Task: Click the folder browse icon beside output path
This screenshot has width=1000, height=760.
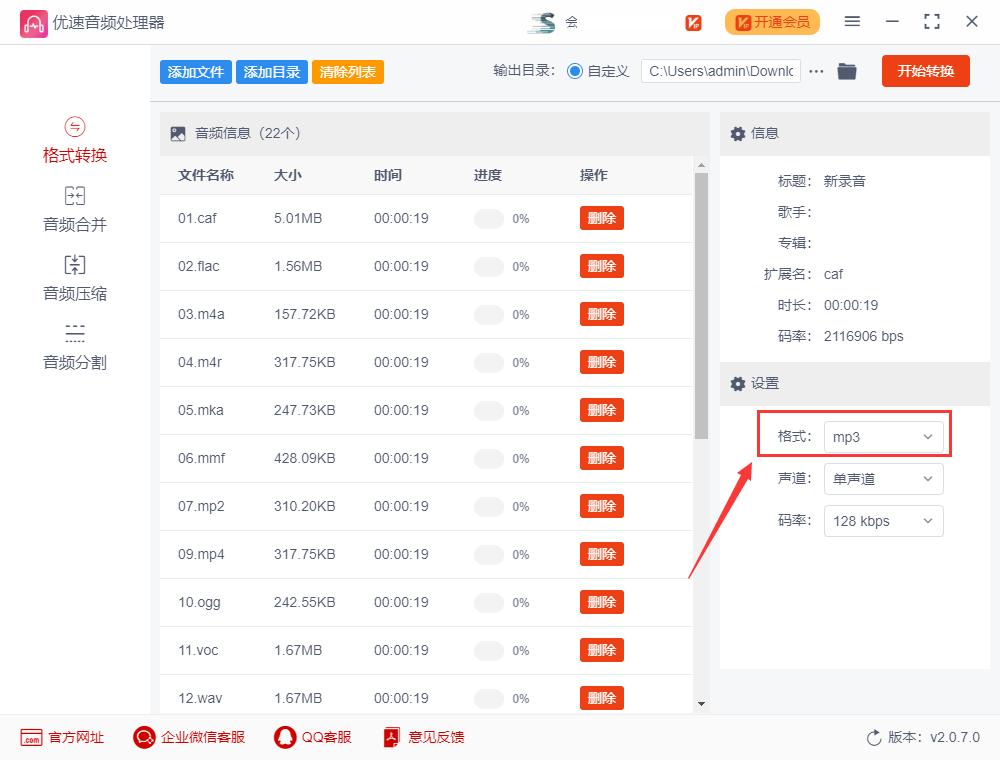Action: coord(846,71)
